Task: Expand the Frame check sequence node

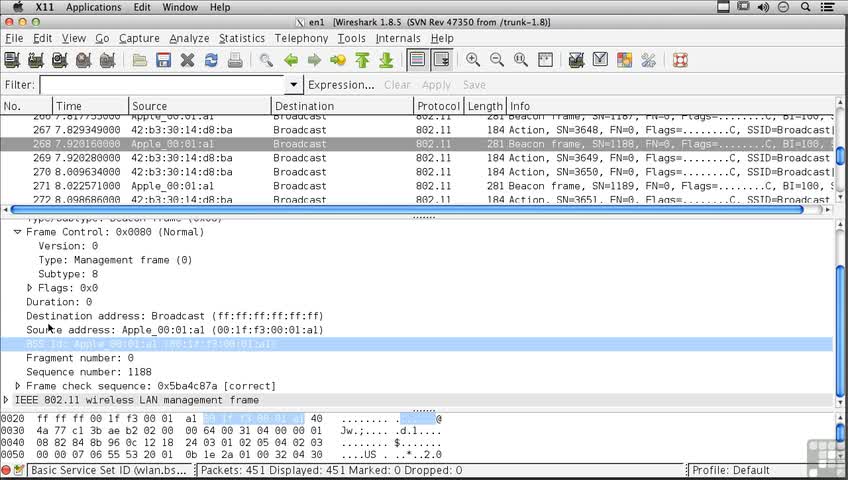Action: click(18, 386)
